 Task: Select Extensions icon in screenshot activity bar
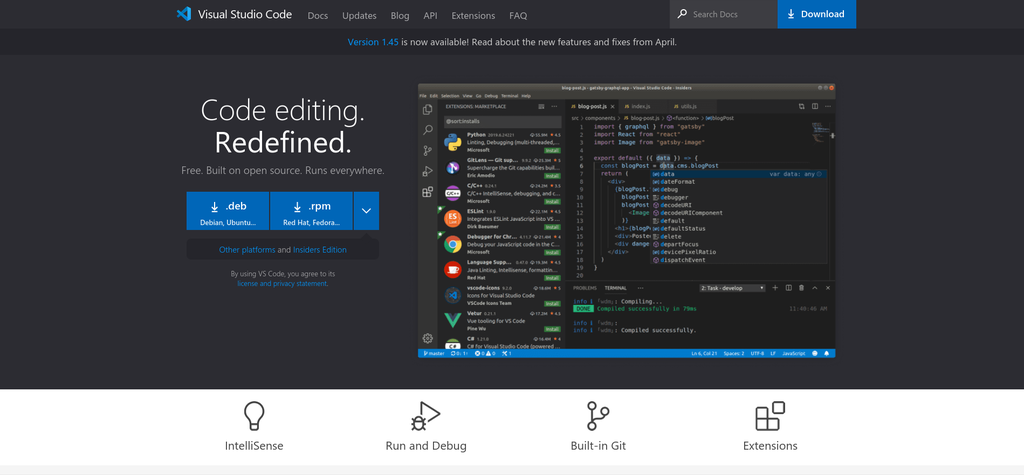[x=428, y=191]
